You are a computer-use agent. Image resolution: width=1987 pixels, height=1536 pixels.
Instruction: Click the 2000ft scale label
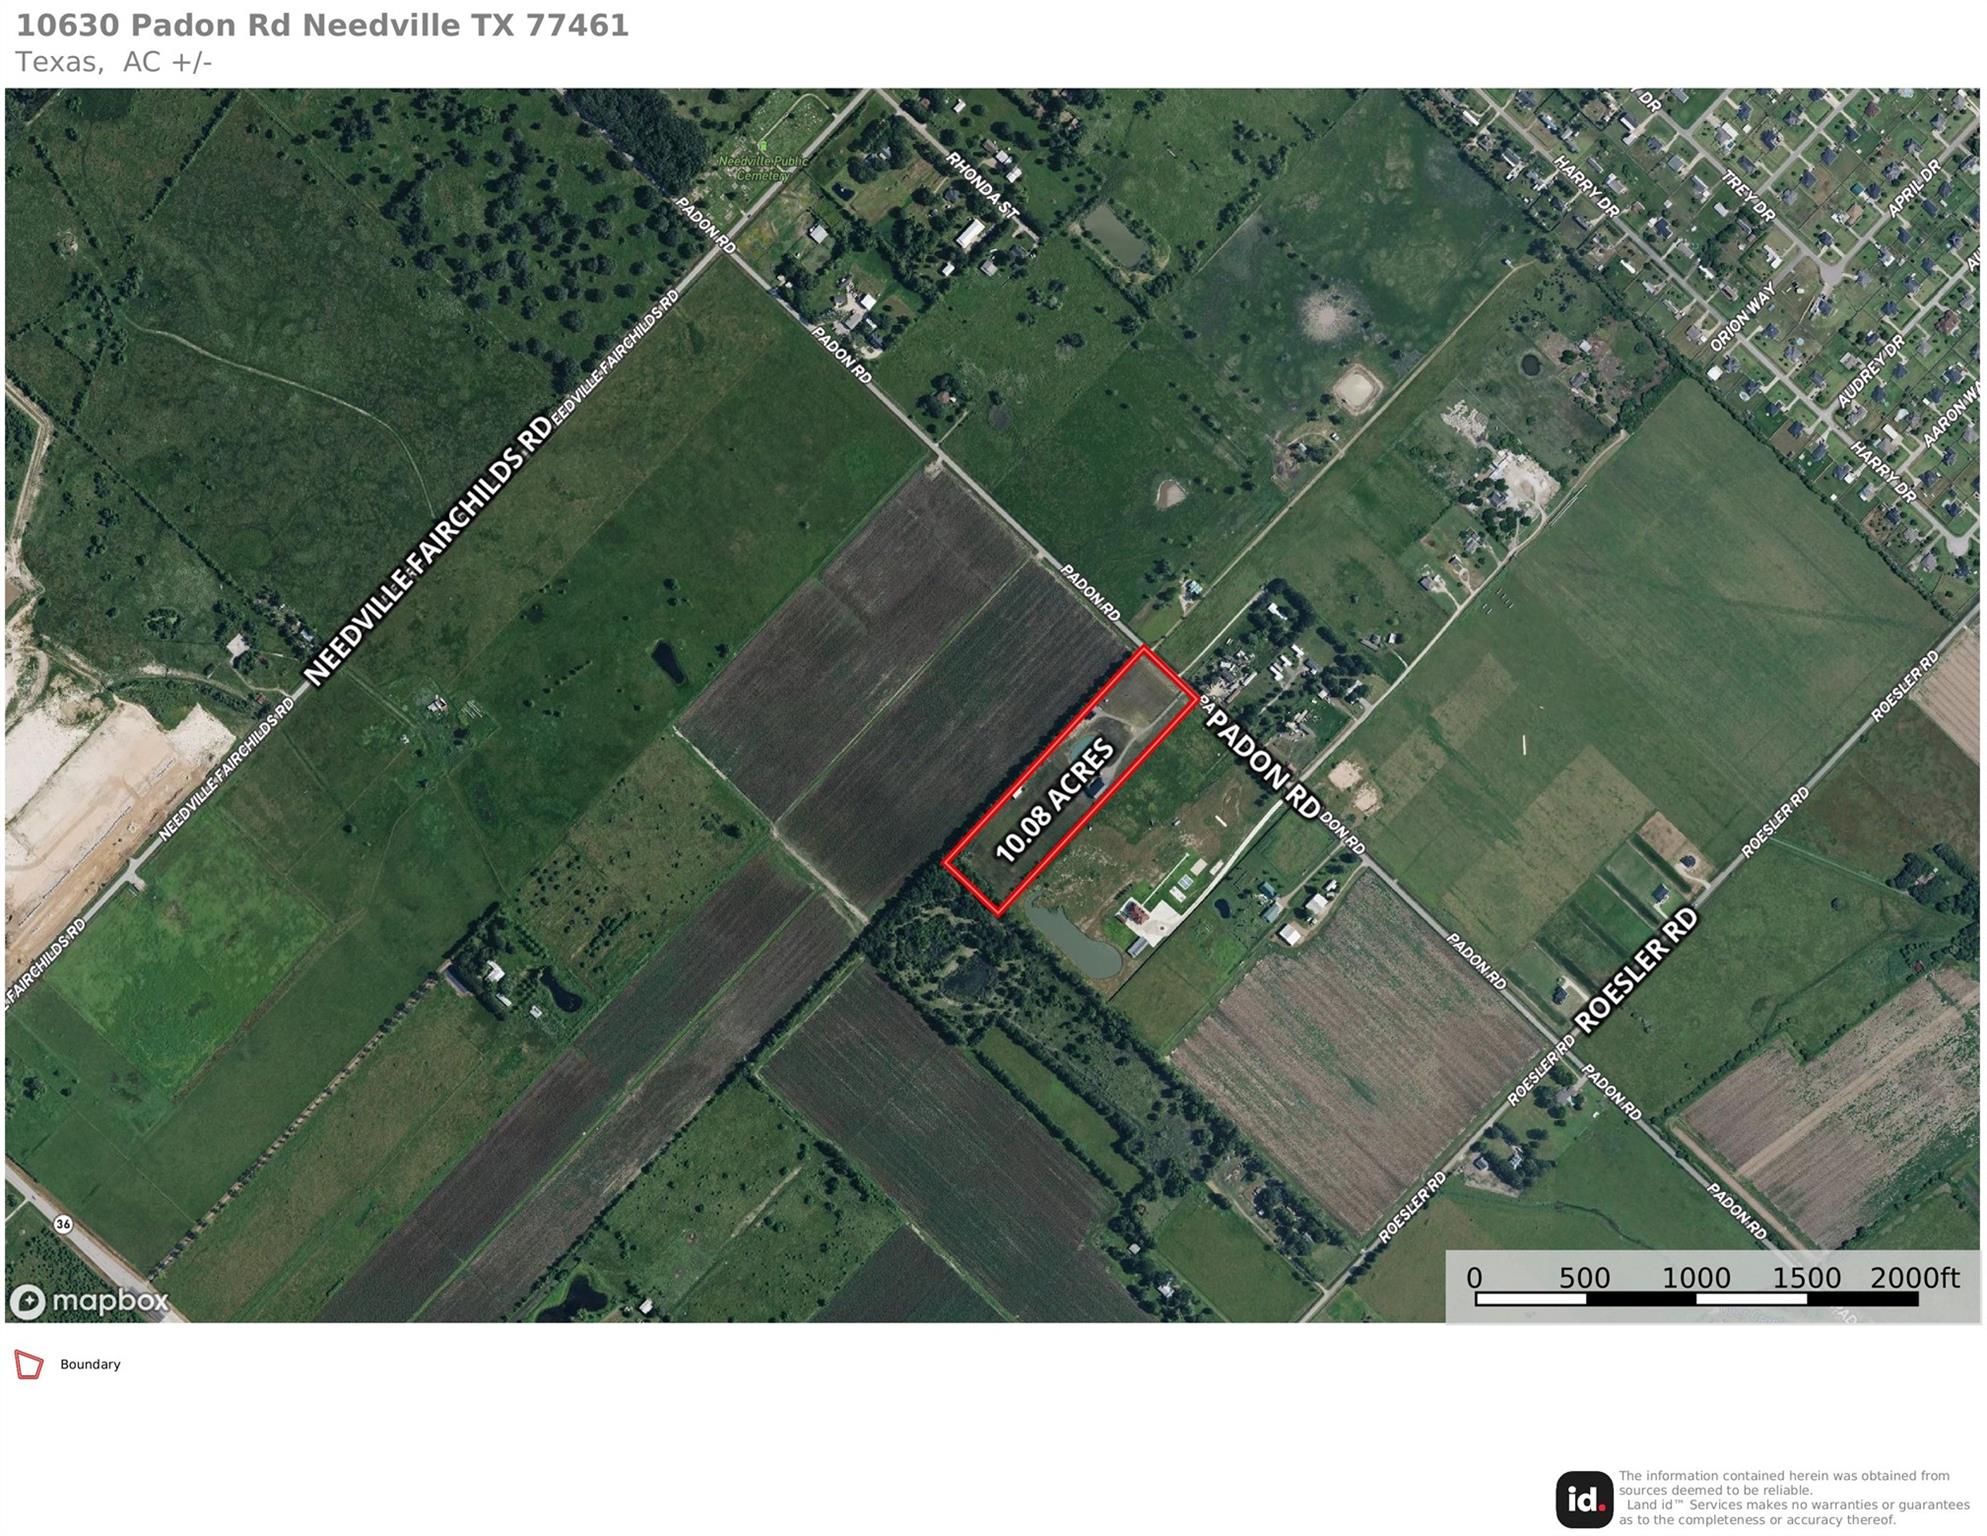(x=1914, y=1278)
